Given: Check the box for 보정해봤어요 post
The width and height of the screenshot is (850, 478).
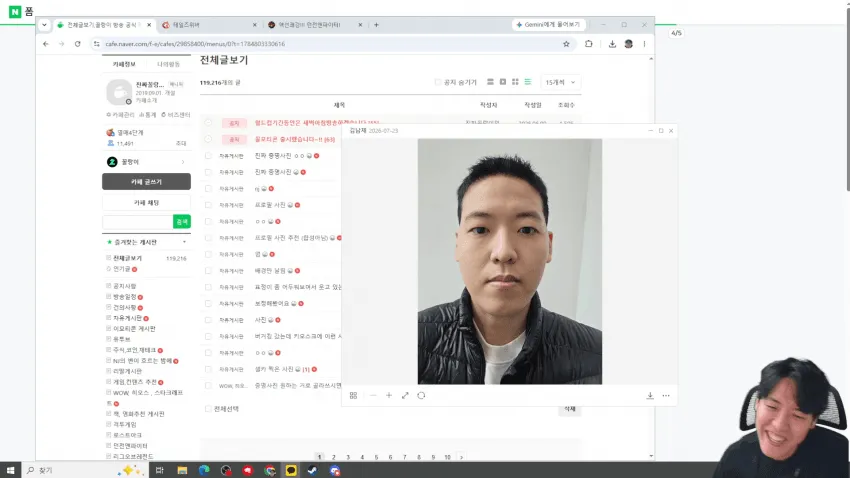Looking at the screenshot, I should tap(208, 303).
